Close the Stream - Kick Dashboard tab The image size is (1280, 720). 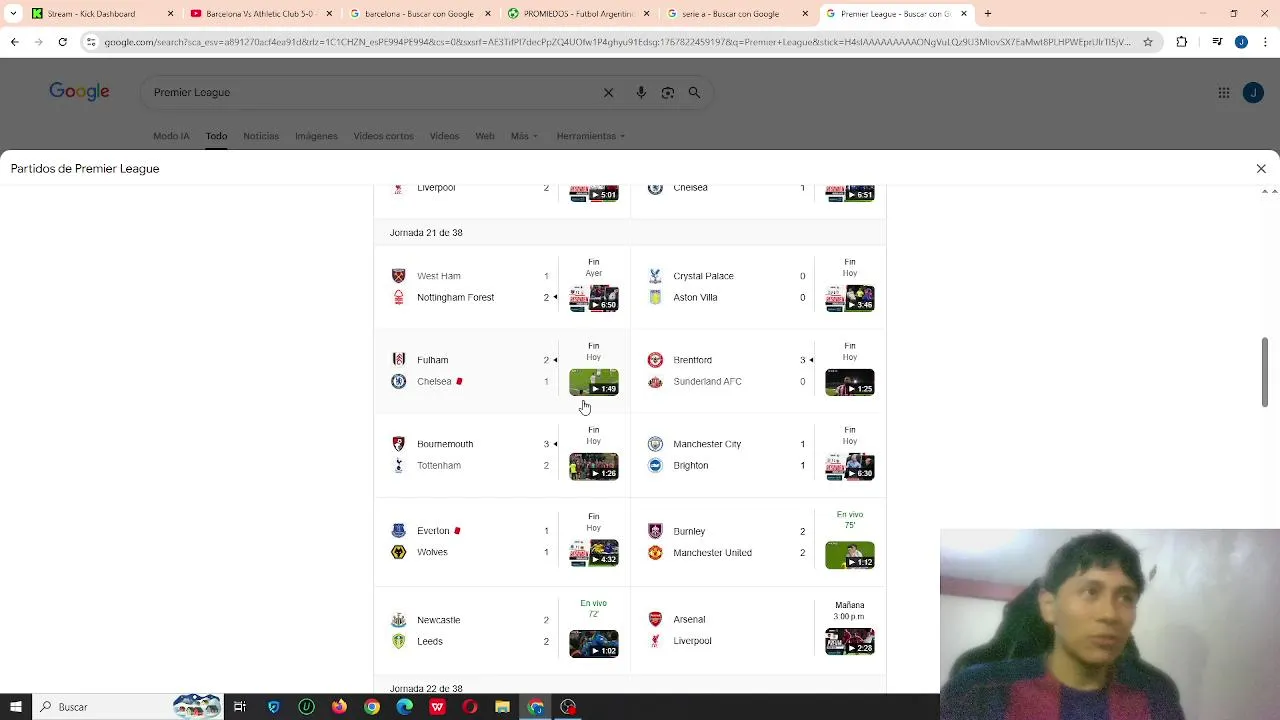point(170,14)
